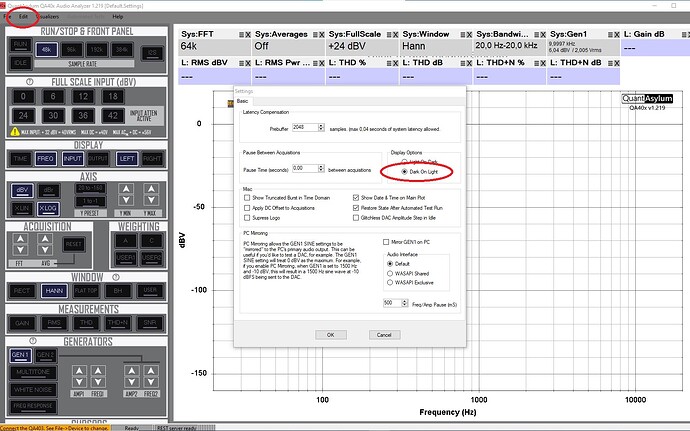690x431 pixels.
Task: Select the FLAT TOP window
Action: pyautogui.click(x=86, y=291)
